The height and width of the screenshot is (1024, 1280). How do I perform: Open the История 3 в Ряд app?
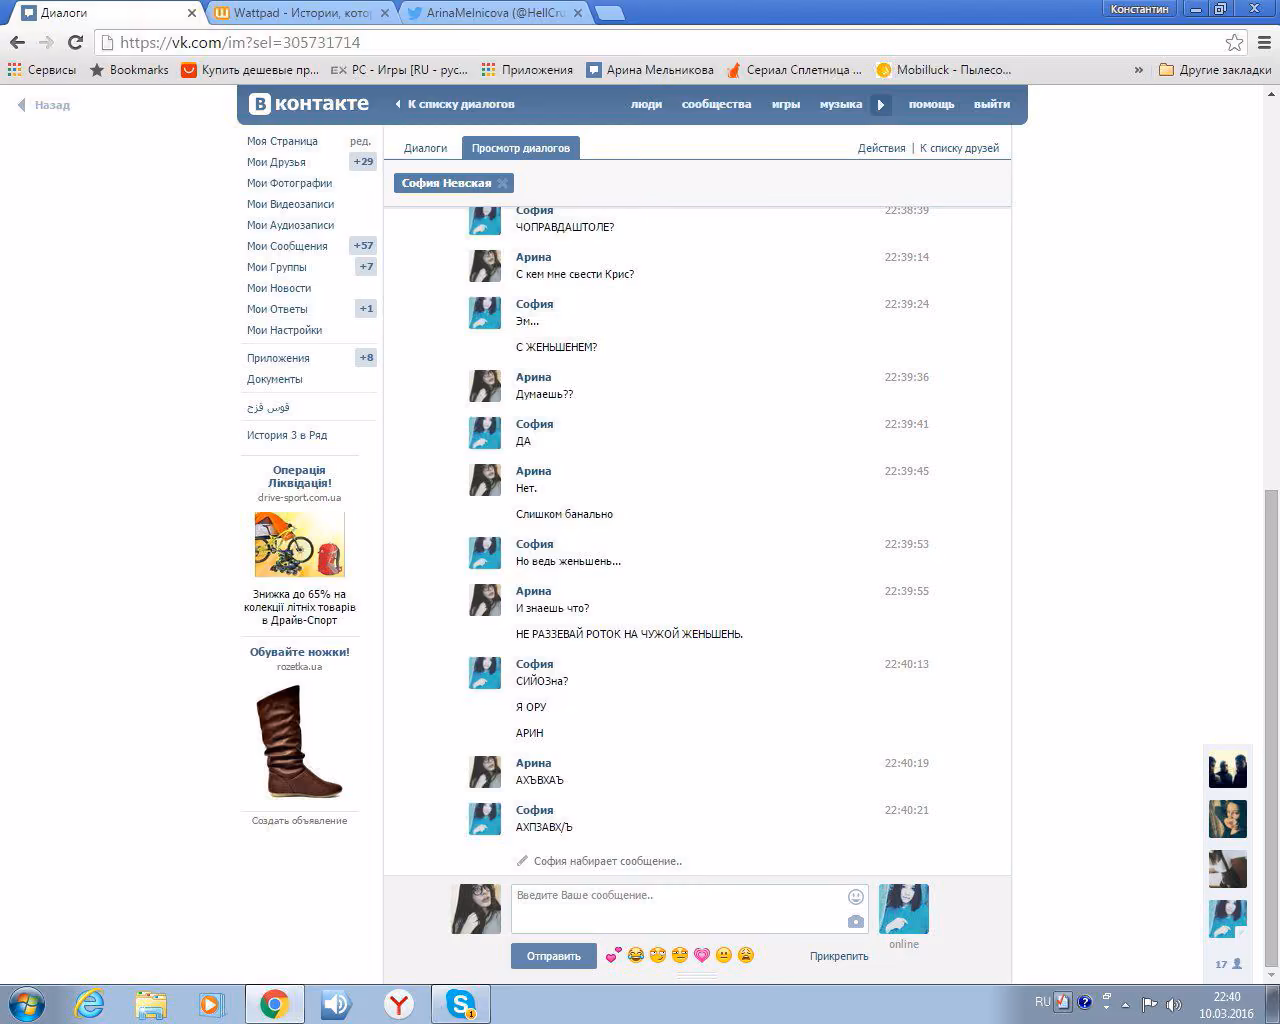click(287, 435)
